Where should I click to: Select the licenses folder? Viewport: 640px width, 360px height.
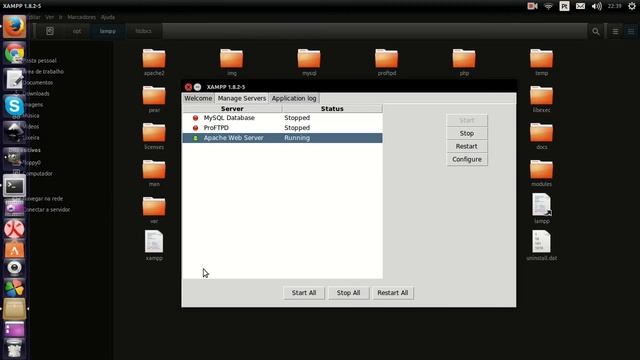154,136
